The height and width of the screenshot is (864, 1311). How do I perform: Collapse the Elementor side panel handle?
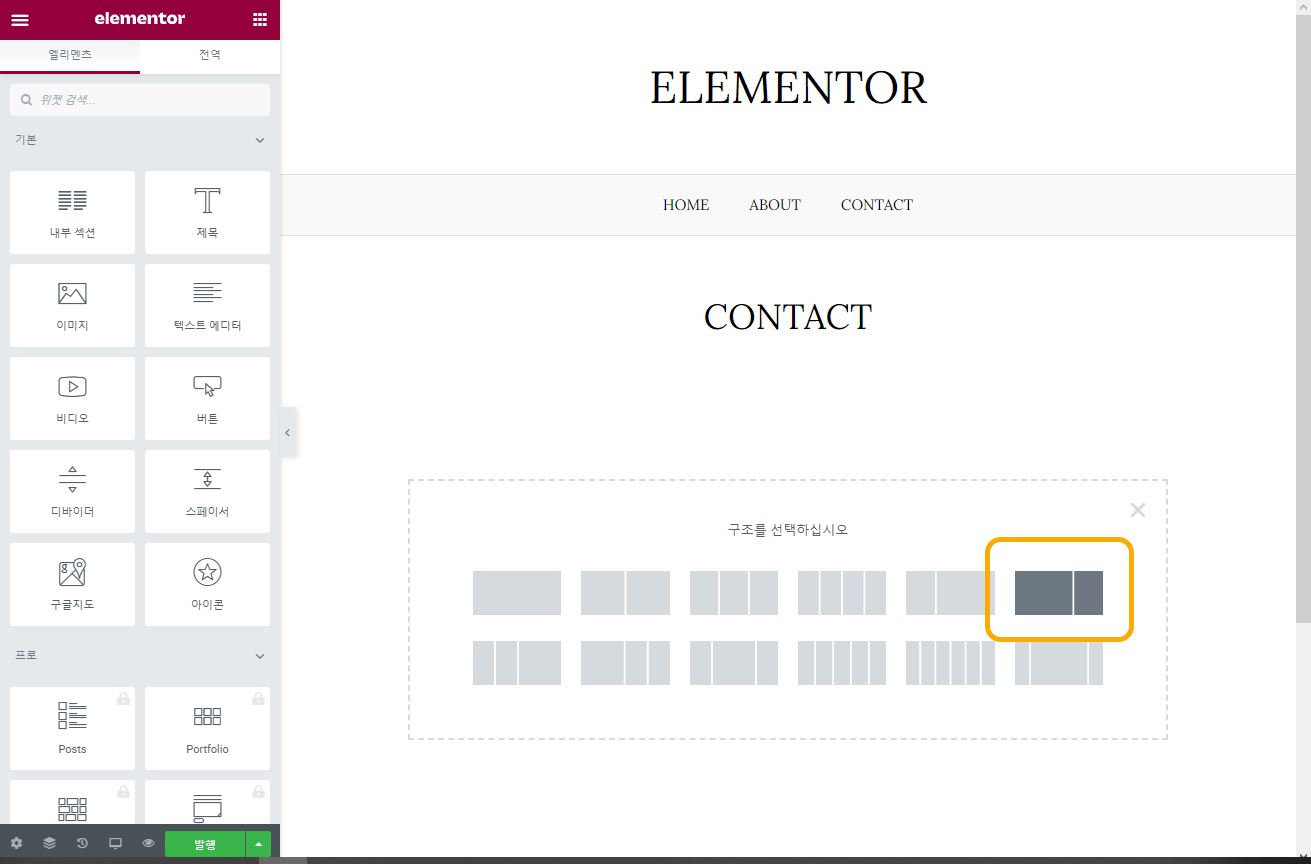tap(288, 432)
